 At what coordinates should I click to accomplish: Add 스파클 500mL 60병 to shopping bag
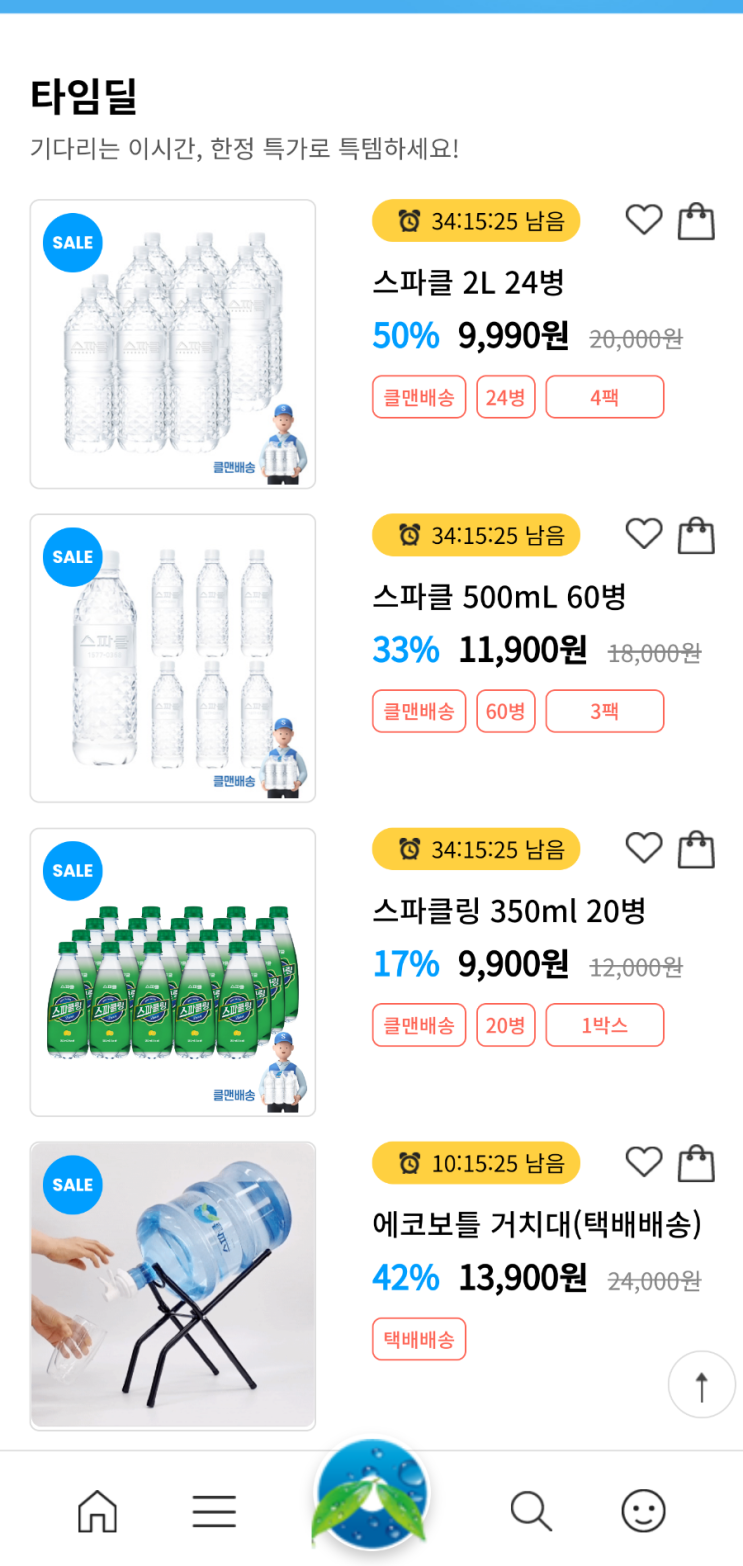pyautogui.click(x=697, y=535)
